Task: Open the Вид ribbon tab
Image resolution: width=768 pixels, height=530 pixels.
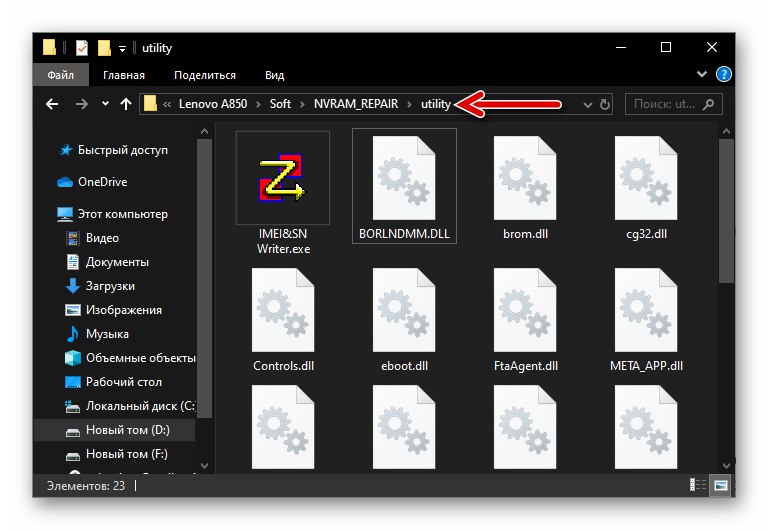Action: (274, 75)
